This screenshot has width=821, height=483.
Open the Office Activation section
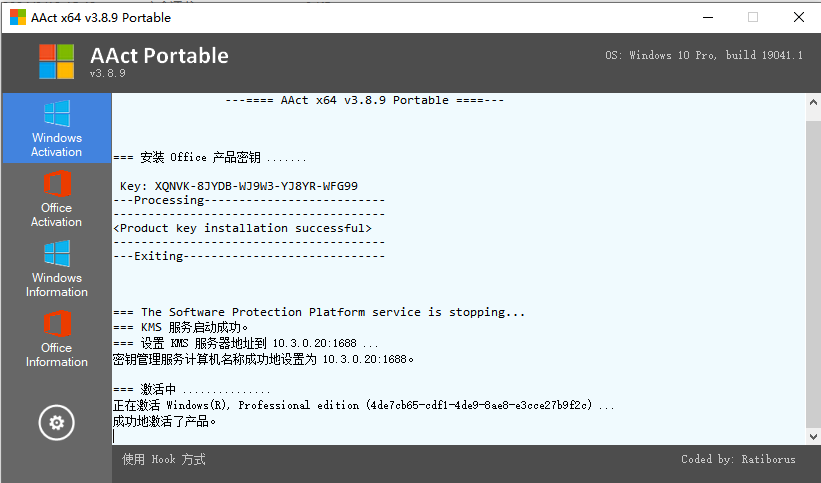click(x=57, y=199)
